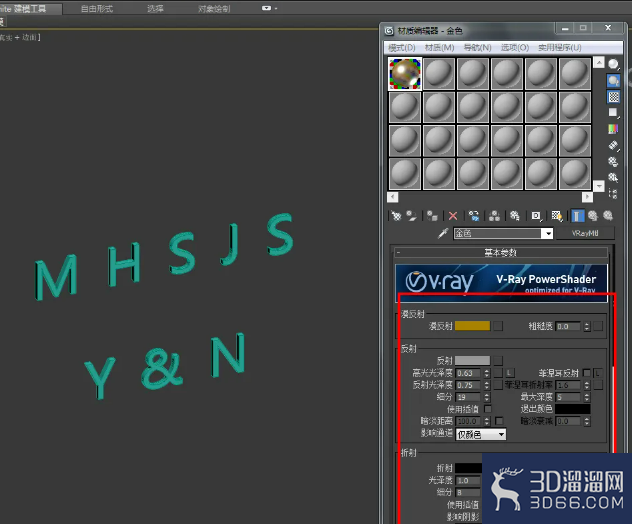Image resolution: width=632 pixels, height=524 pixels.
Task: Open Material/Map Navigator icon
Action: pos(613,193)
